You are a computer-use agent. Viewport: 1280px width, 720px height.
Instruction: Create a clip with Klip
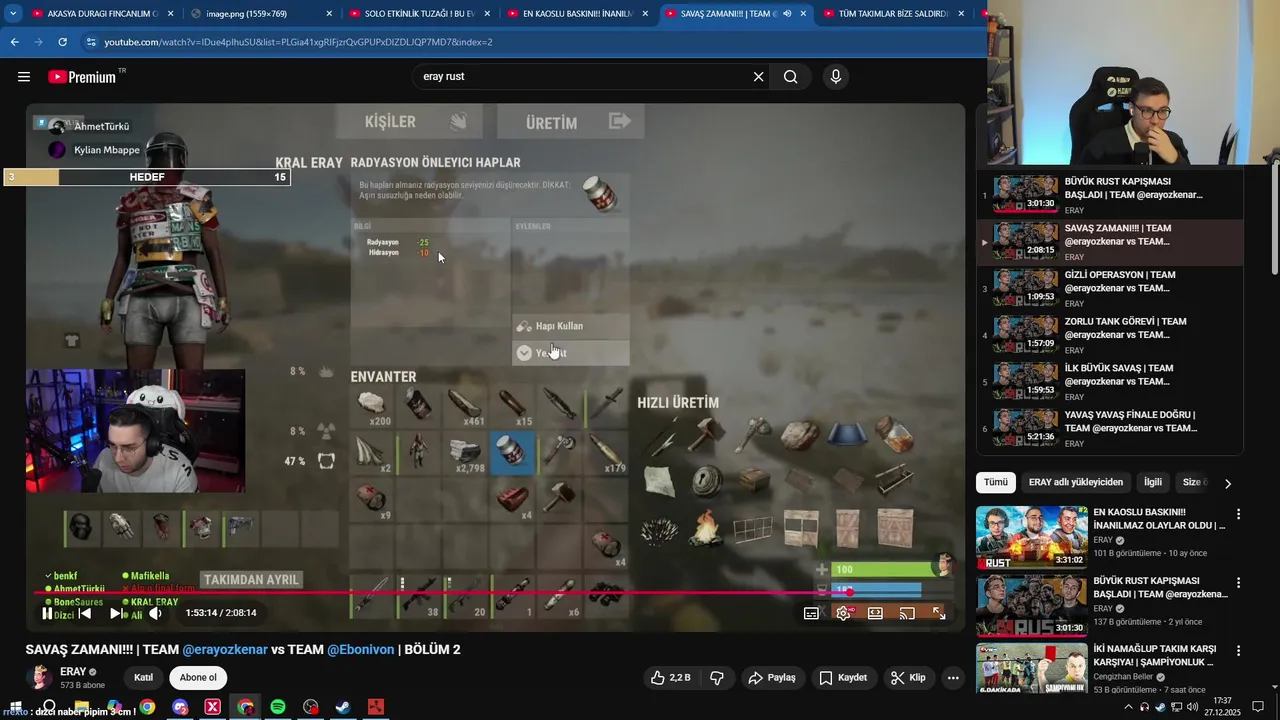[909, 677]
